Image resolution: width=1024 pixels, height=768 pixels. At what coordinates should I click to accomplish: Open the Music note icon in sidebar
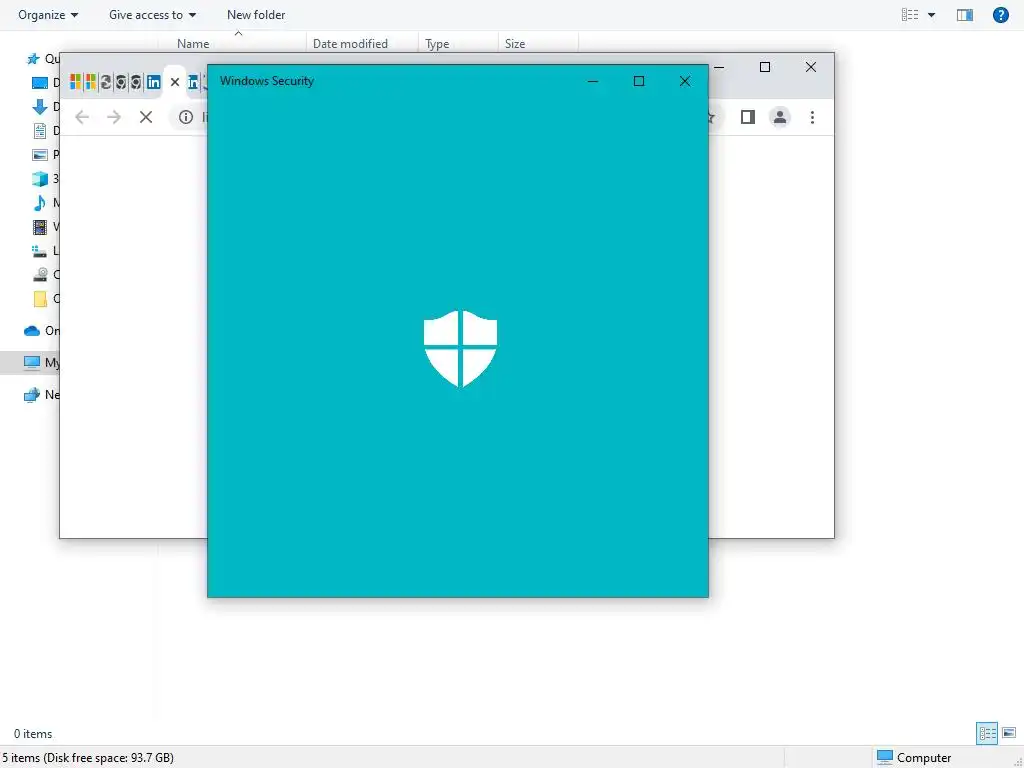(x=40, y=202)
